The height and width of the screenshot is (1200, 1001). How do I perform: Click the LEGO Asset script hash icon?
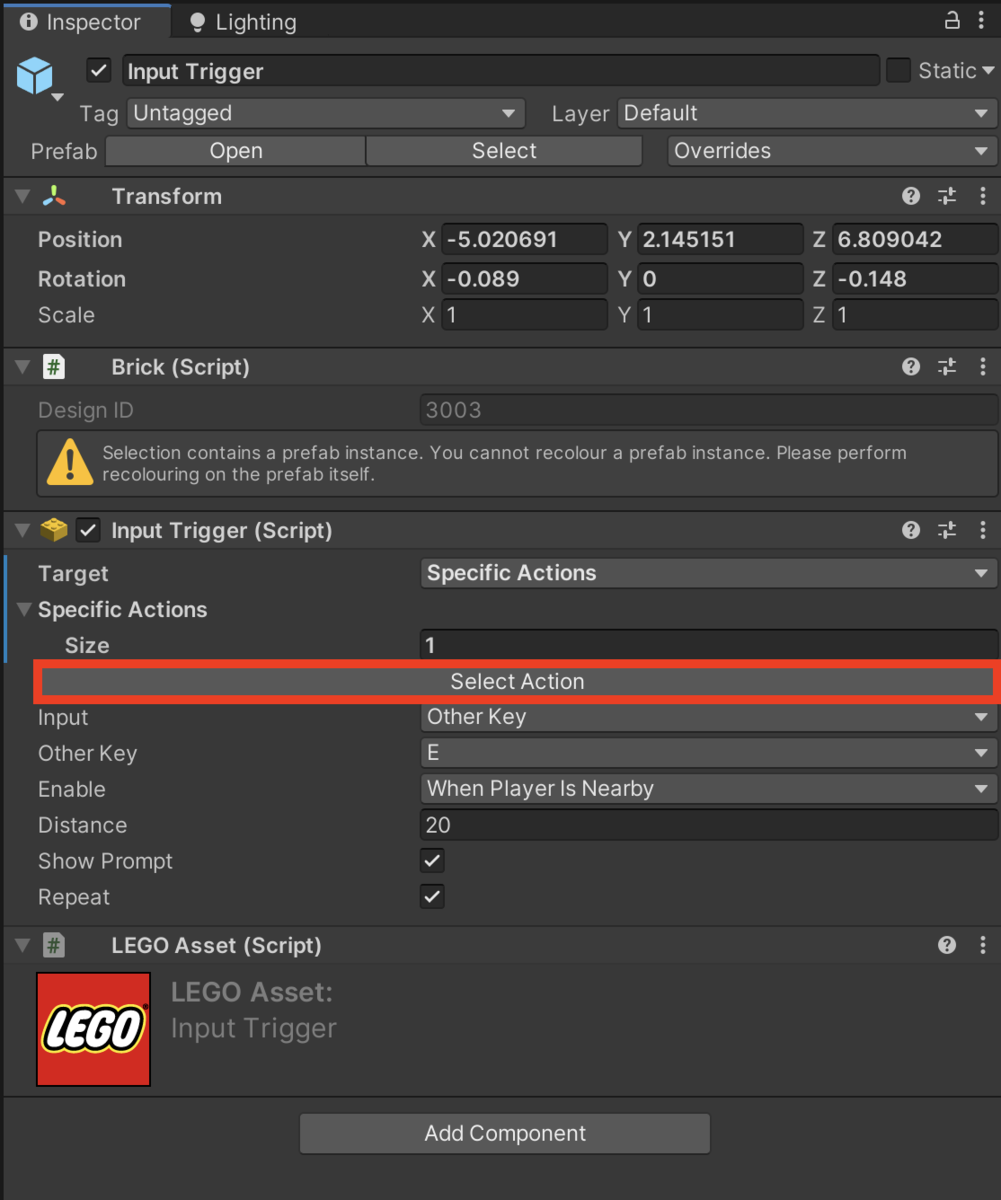(x=54, y=945)
